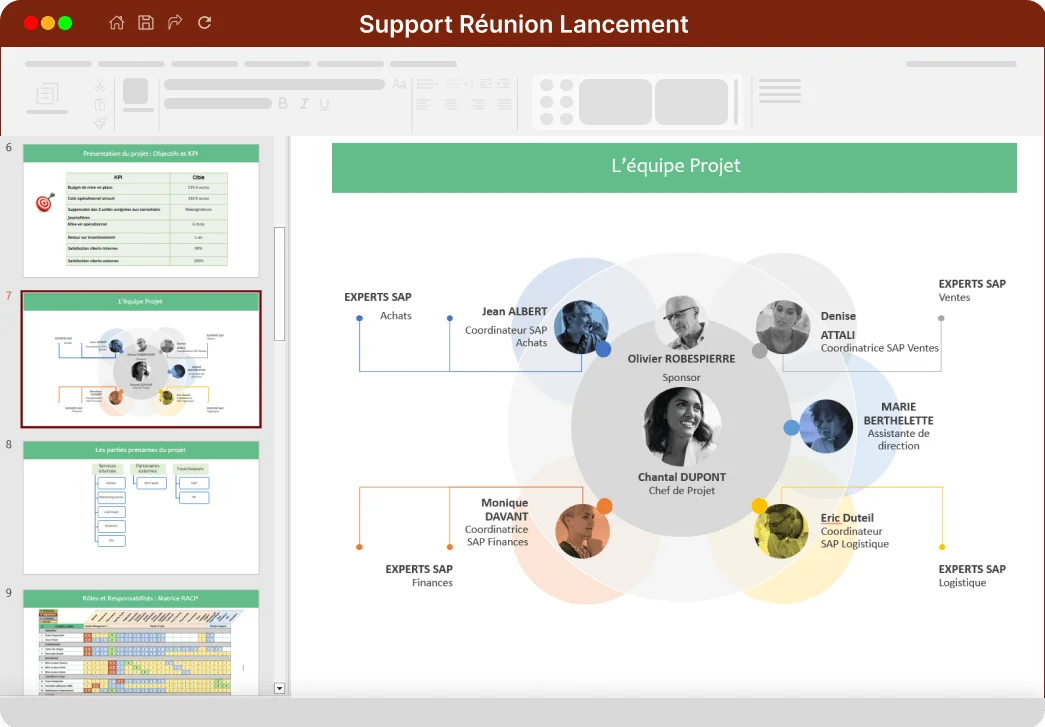The height and width of the screenshot is (727, 1045).
Task: Select the 'Coordinatrice SAP Finances' text
Action: (x=497, y=535)
